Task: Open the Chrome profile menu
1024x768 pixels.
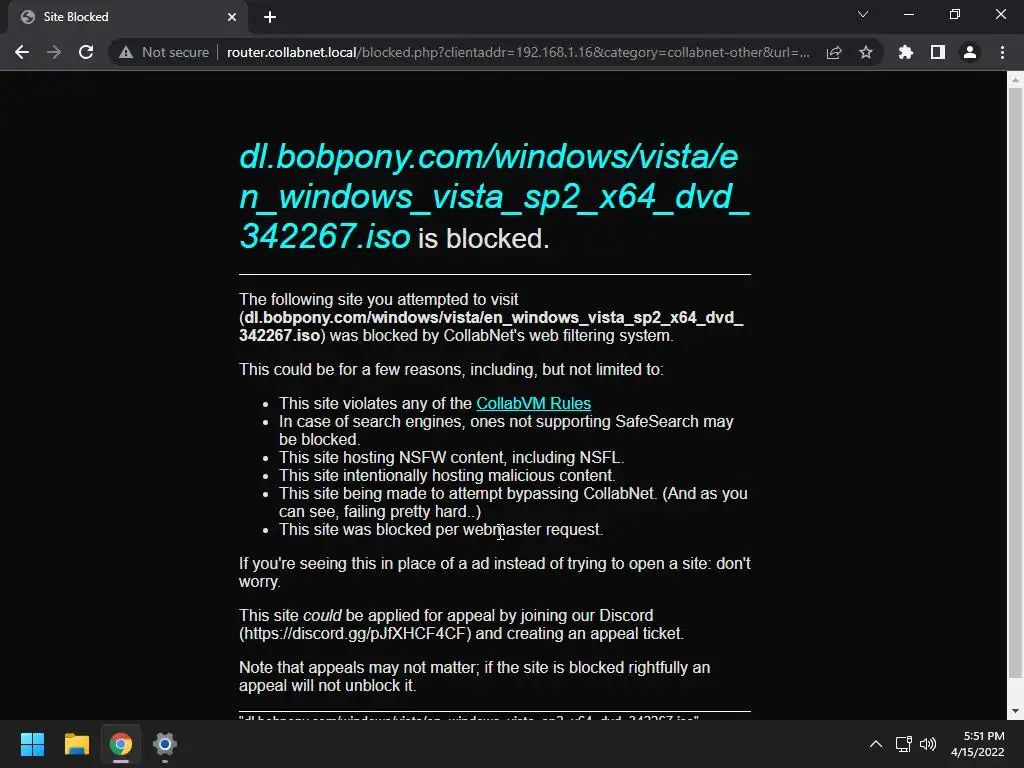Action: click(970, 52)
